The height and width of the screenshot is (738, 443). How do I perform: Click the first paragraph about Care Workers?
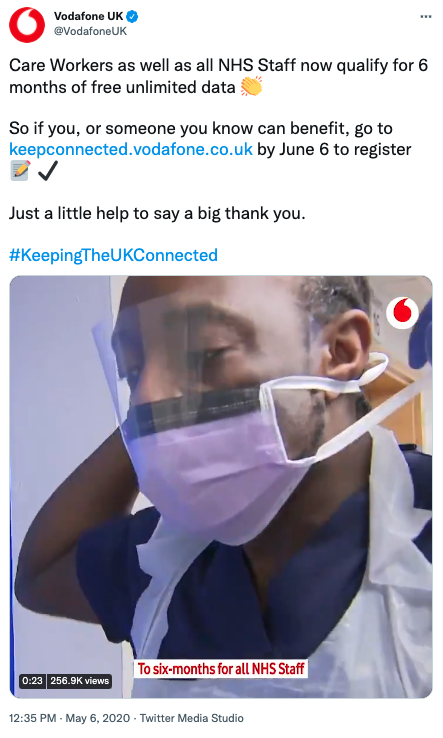[x=218, y=76]
